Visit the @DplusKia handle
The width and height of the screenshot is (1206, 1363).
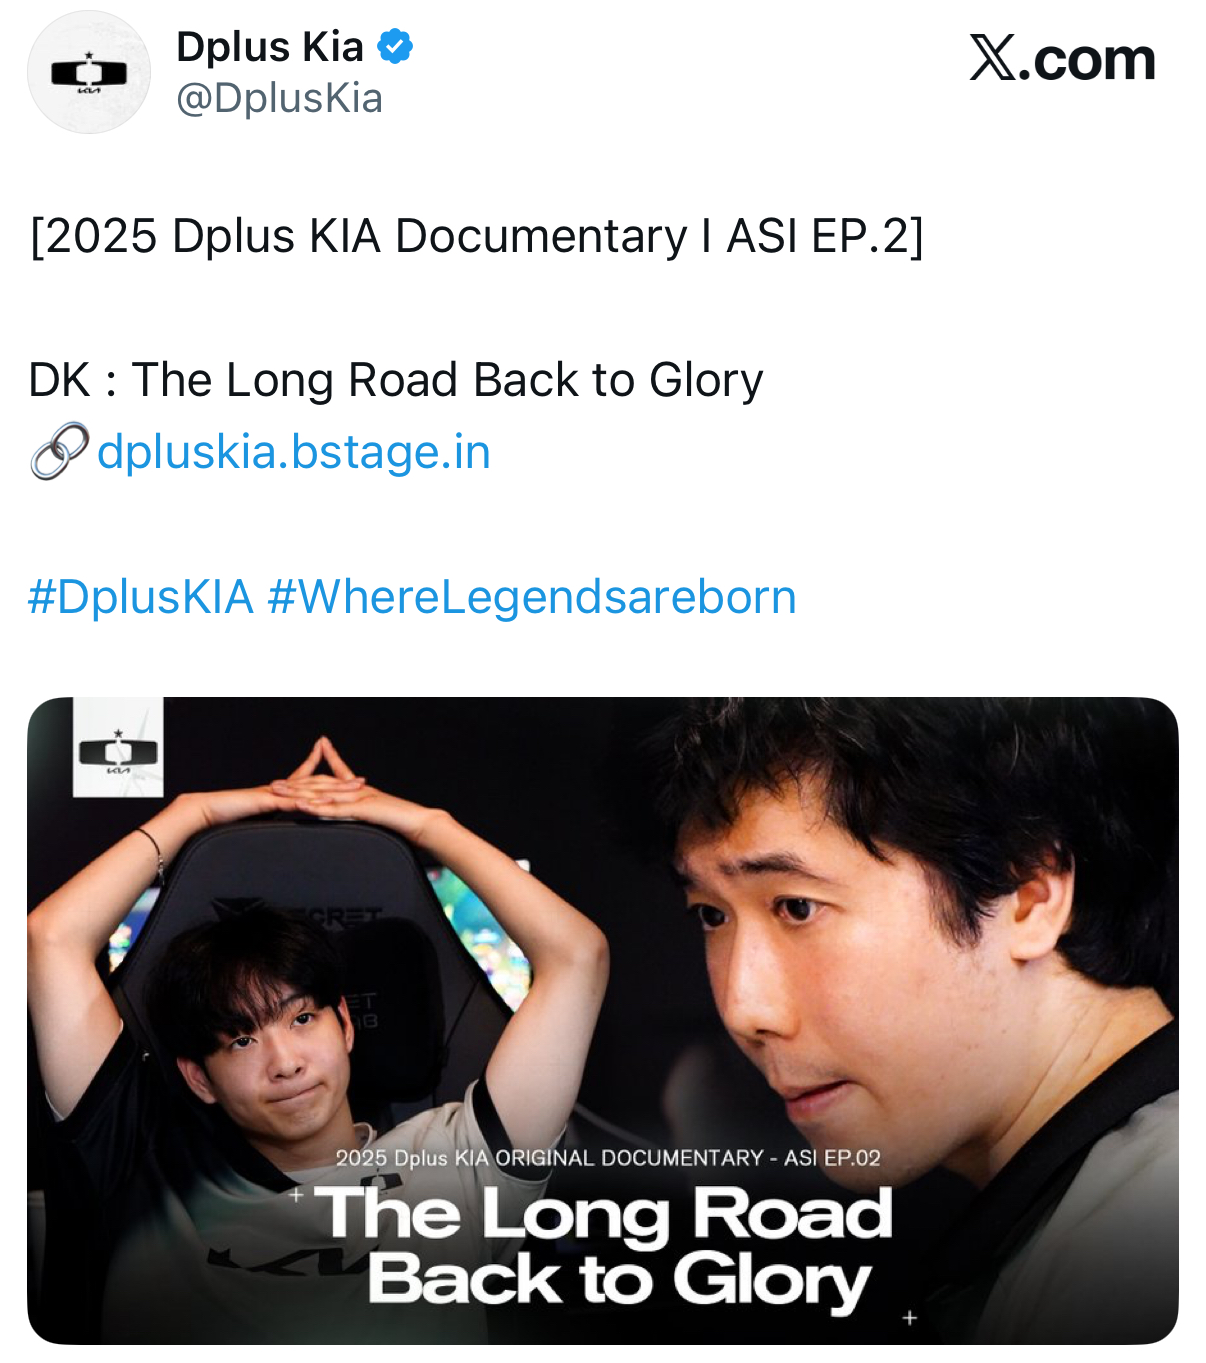click(x=279, y=98)
